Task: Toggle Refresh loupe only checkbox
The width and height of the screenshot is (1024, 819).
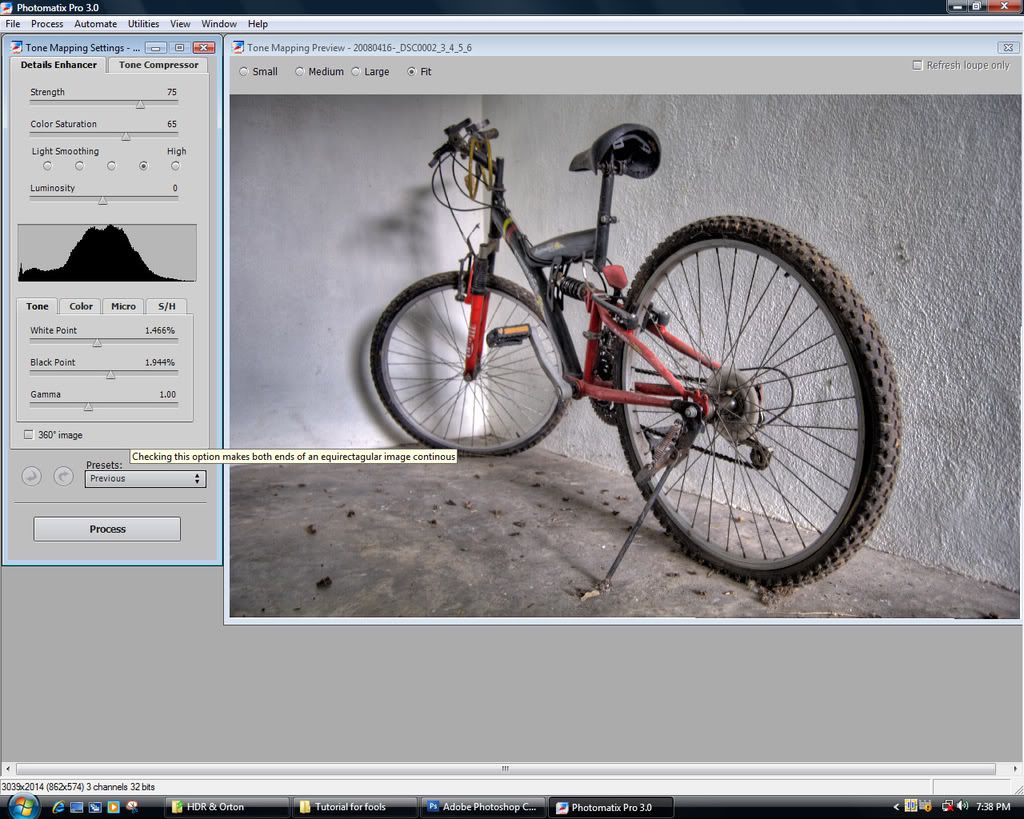Action: point(917,65)
